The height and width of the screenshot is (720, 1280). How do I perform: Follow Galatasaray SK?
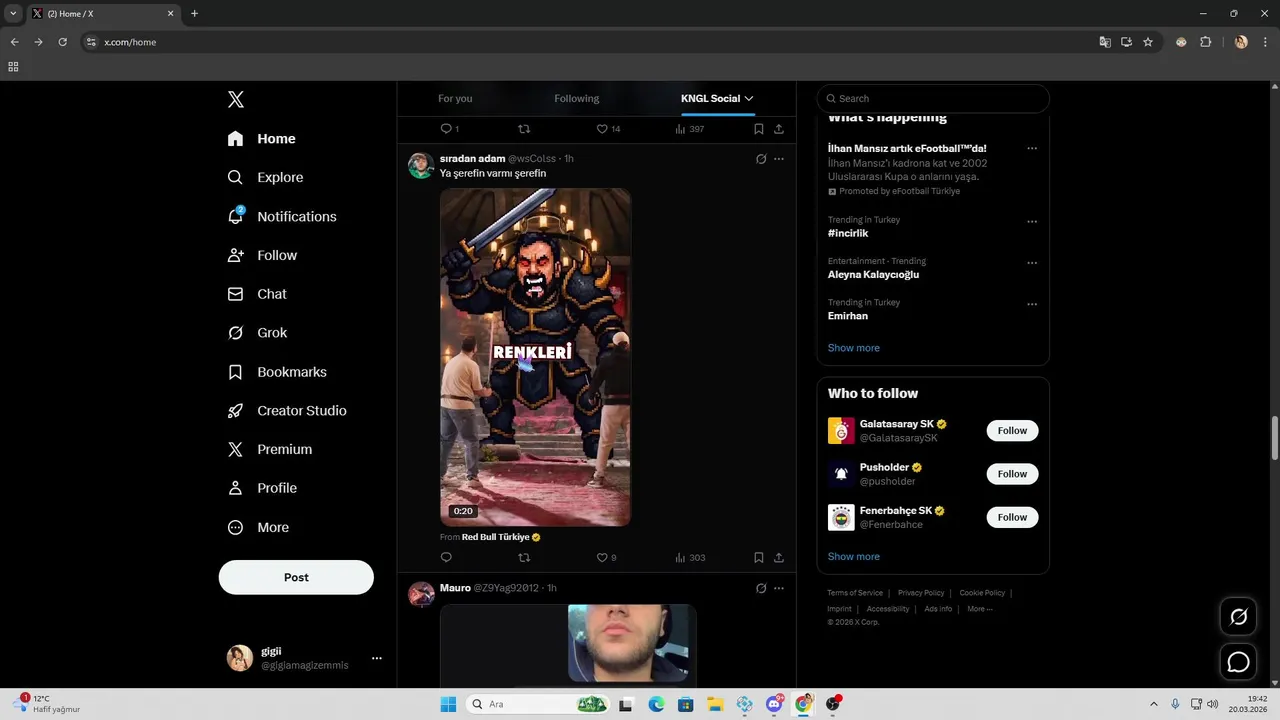point(1012,431)
